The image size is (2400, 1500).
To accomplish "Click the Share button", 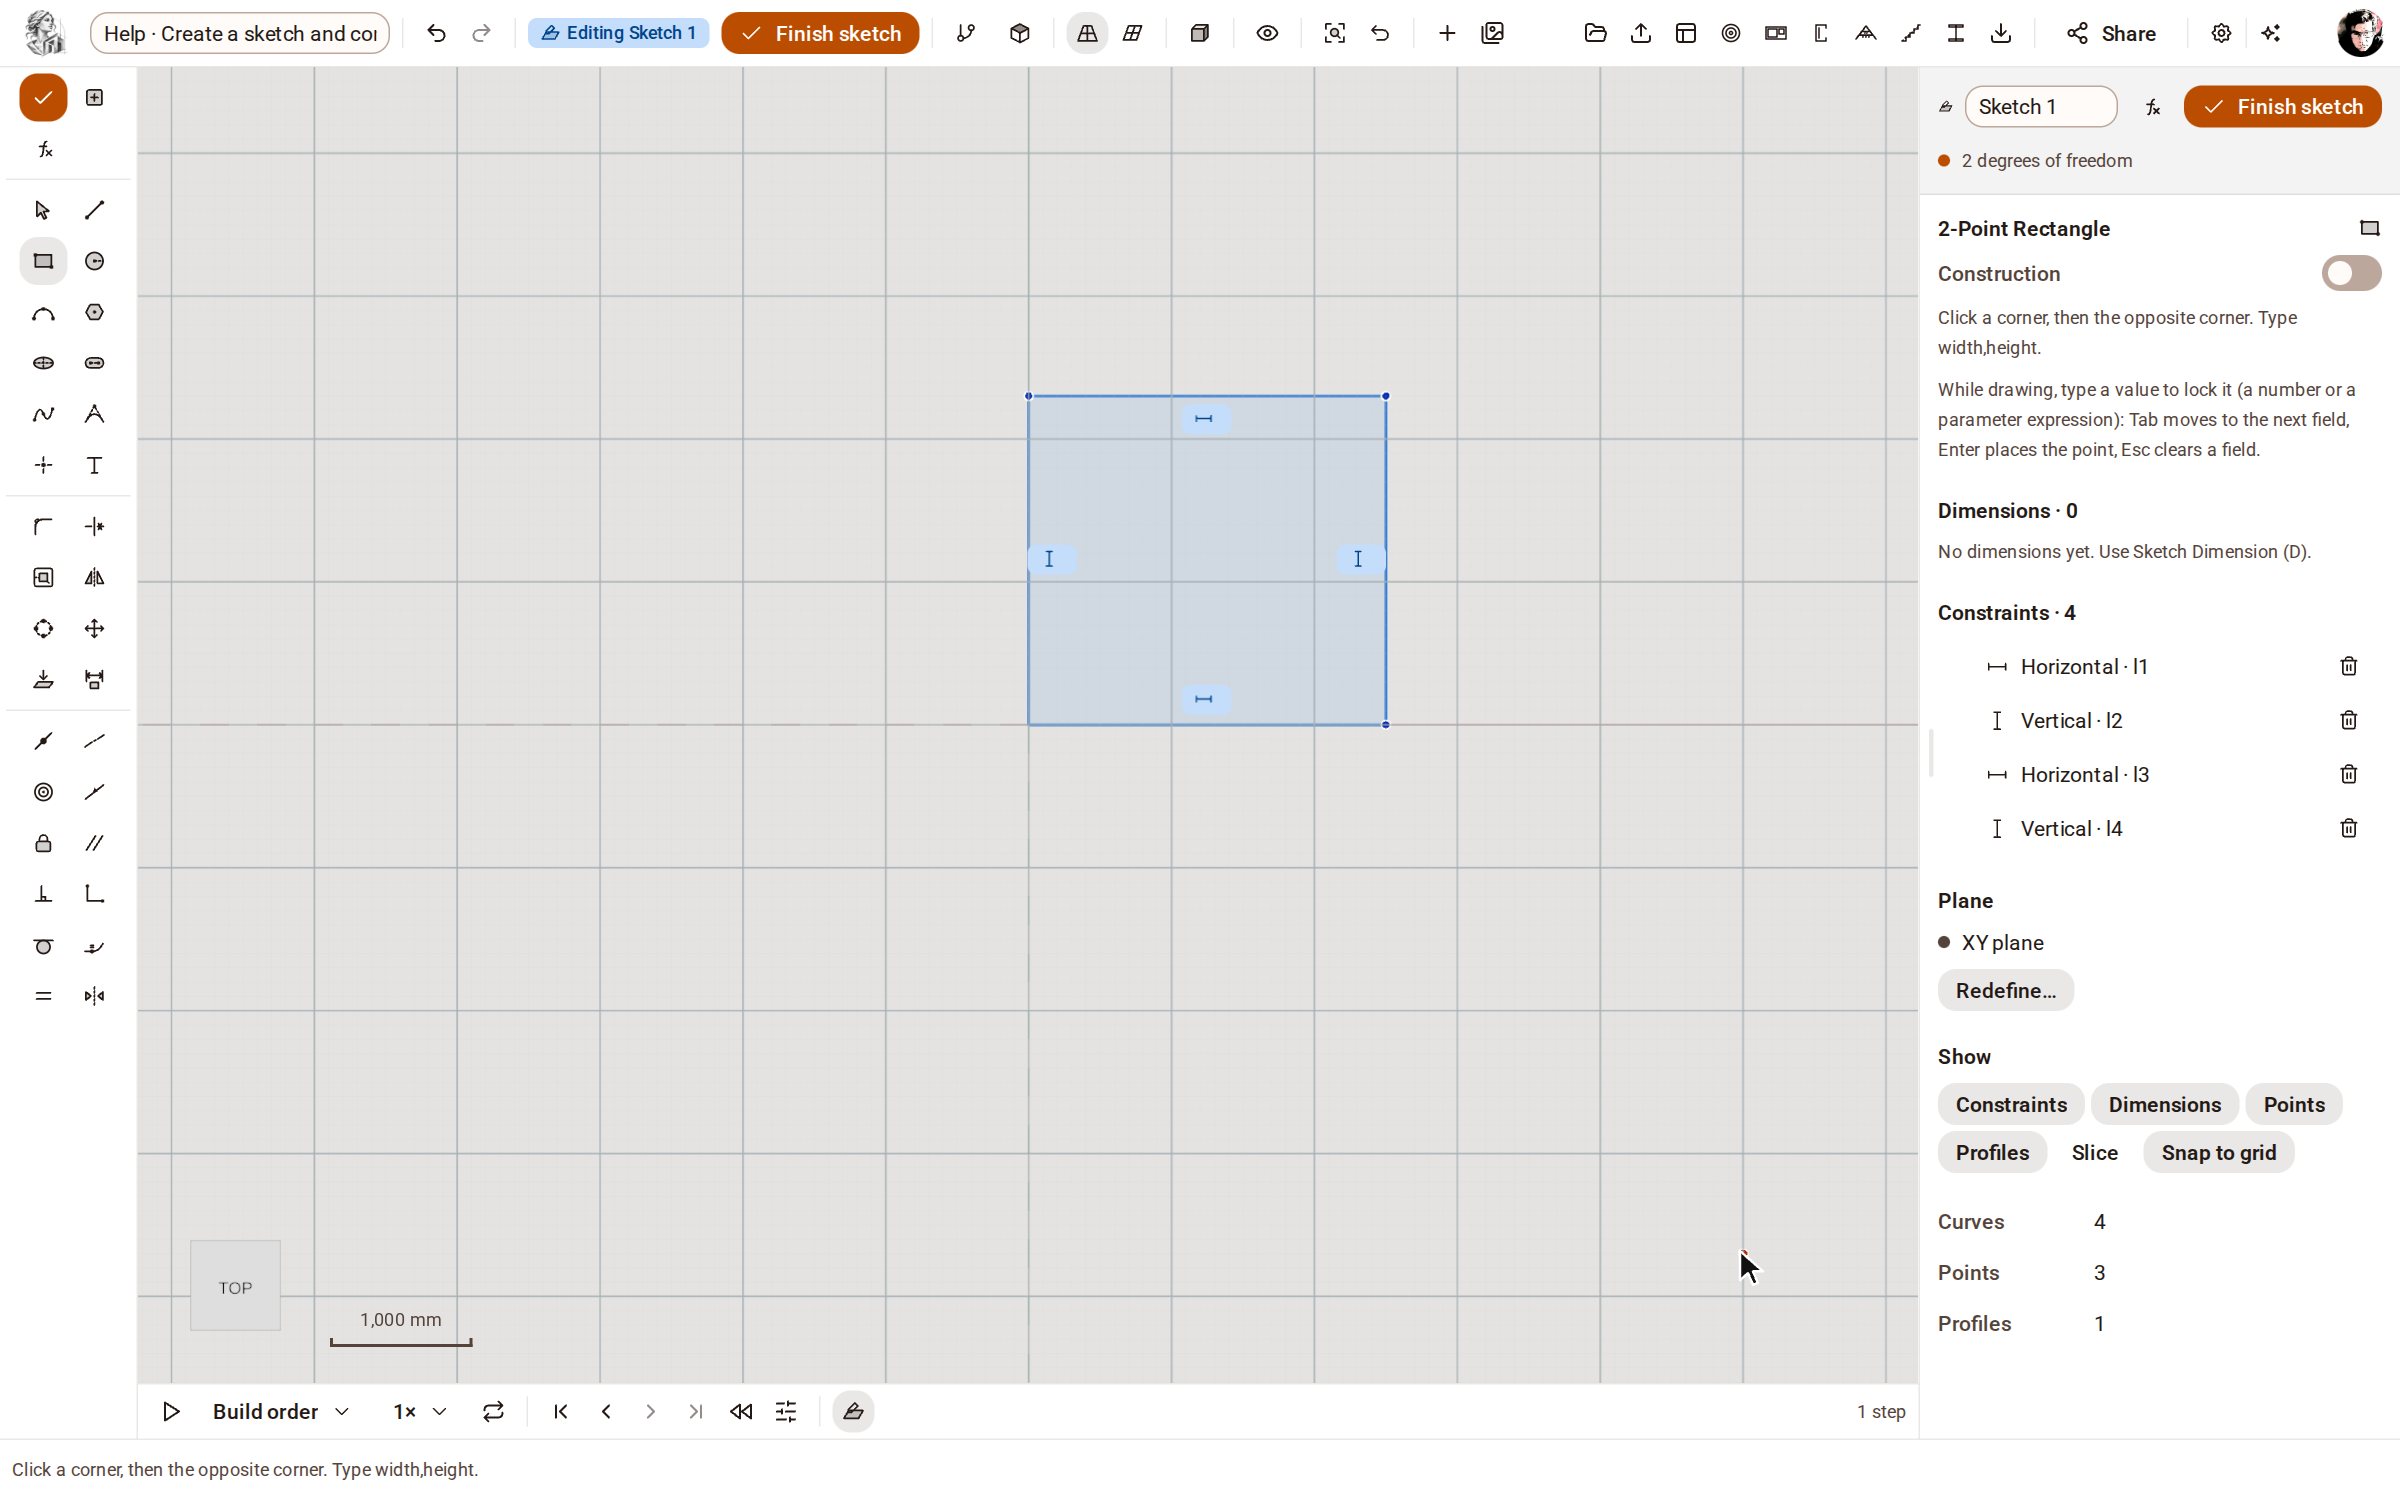I will click(x=2110, y=33).
